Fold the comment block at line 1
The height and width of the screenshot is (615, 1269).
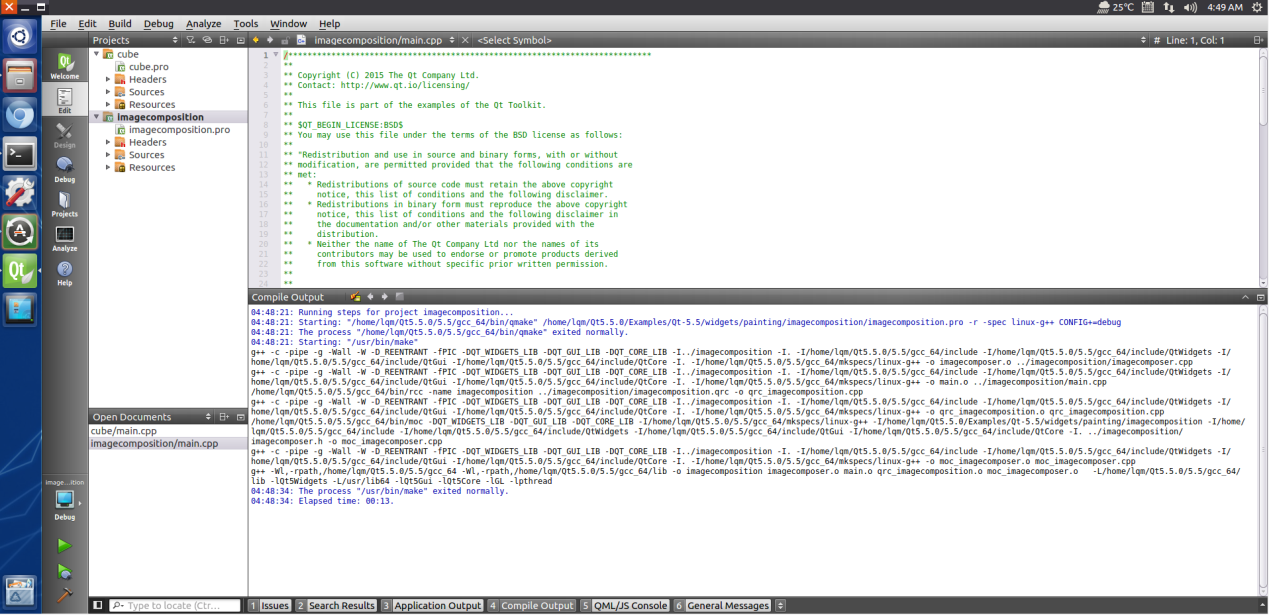(x=277, y=55)
